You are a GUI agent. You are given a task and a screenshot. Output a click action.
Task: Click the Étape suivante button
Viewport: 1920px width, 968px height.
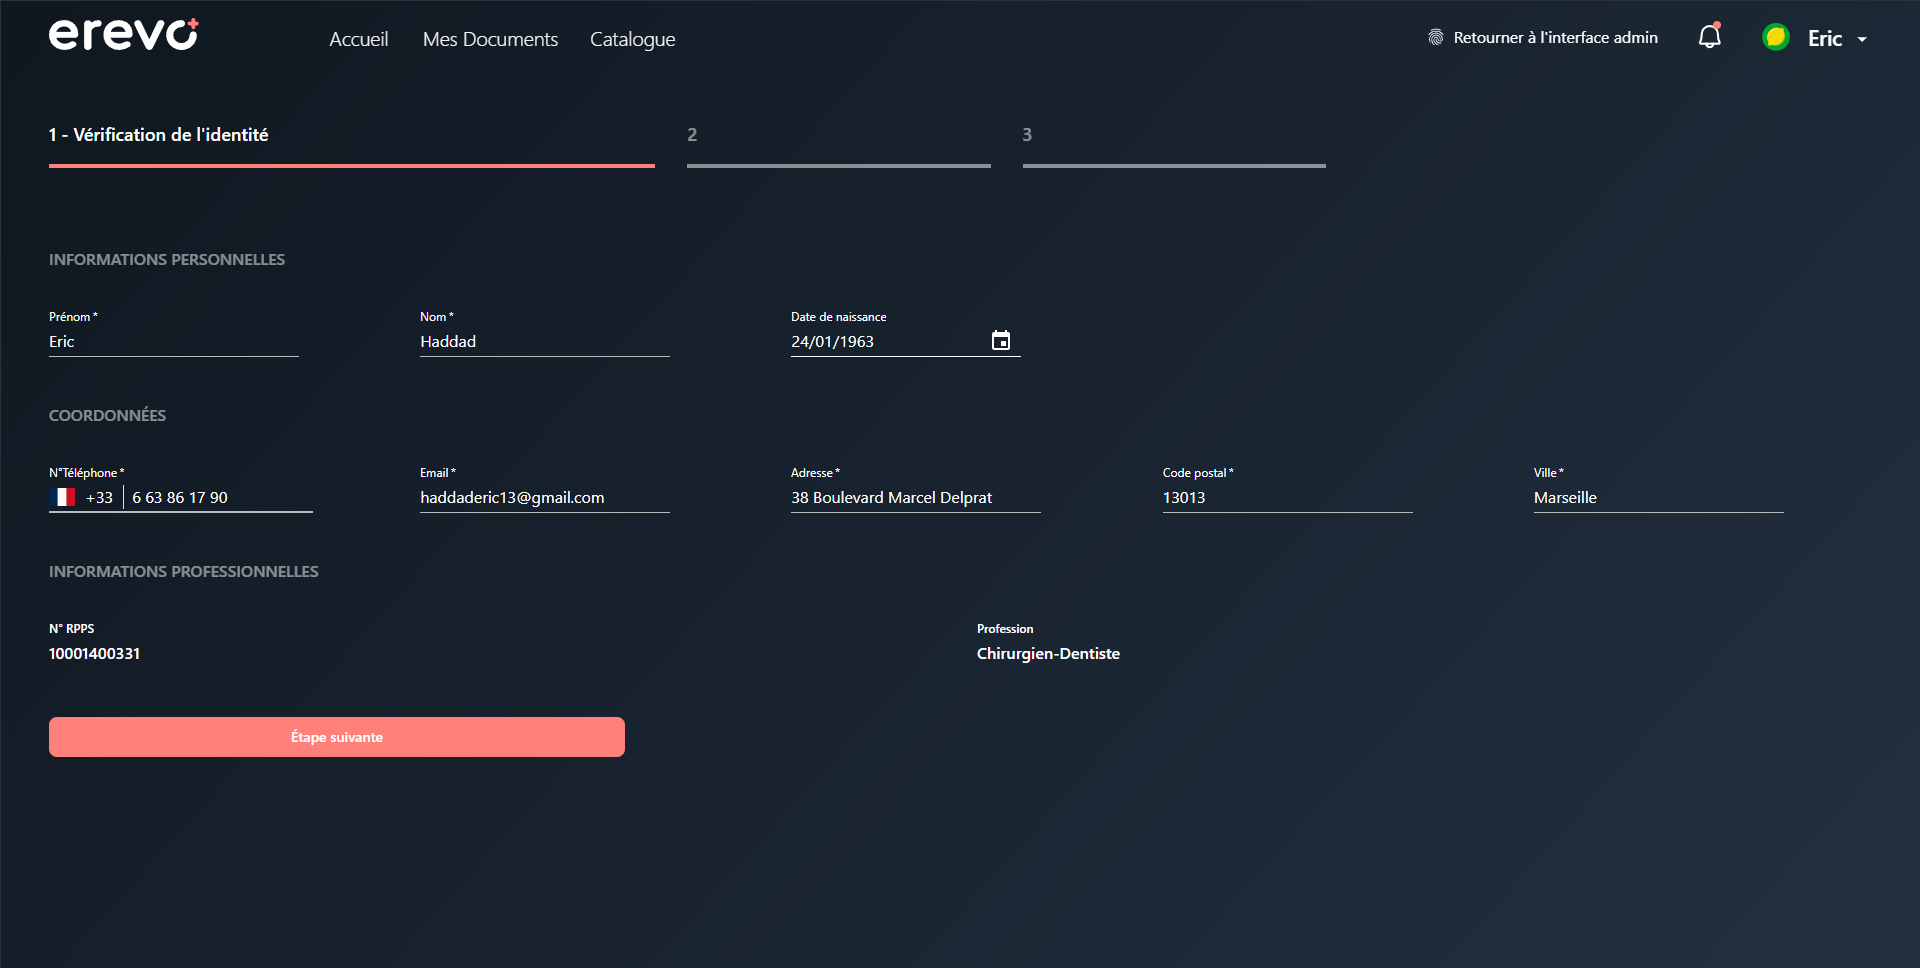337,737
